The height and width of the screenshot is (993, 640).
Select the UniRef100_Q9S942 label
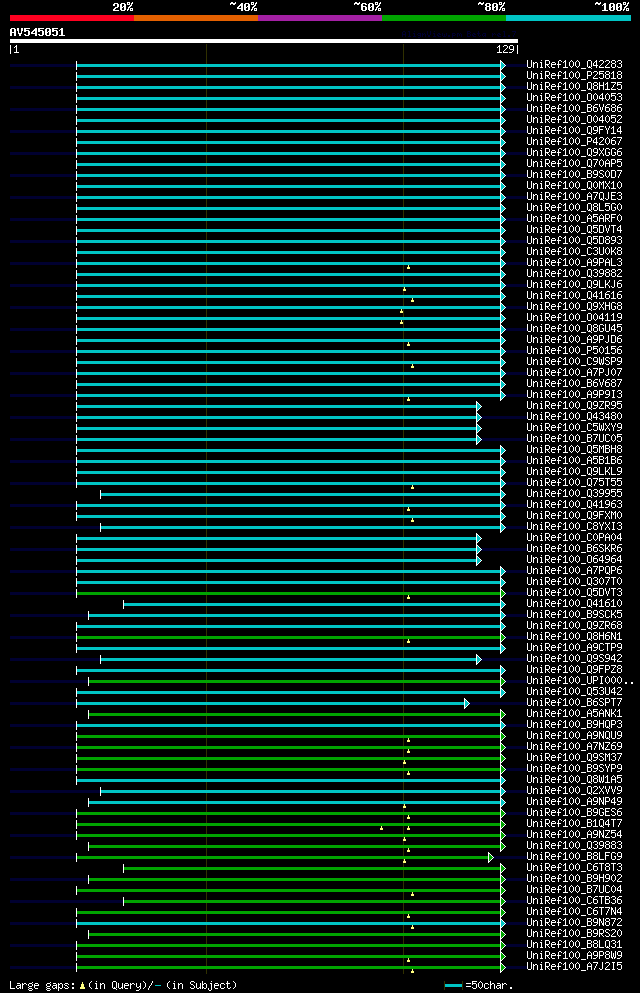click(574, 659)
